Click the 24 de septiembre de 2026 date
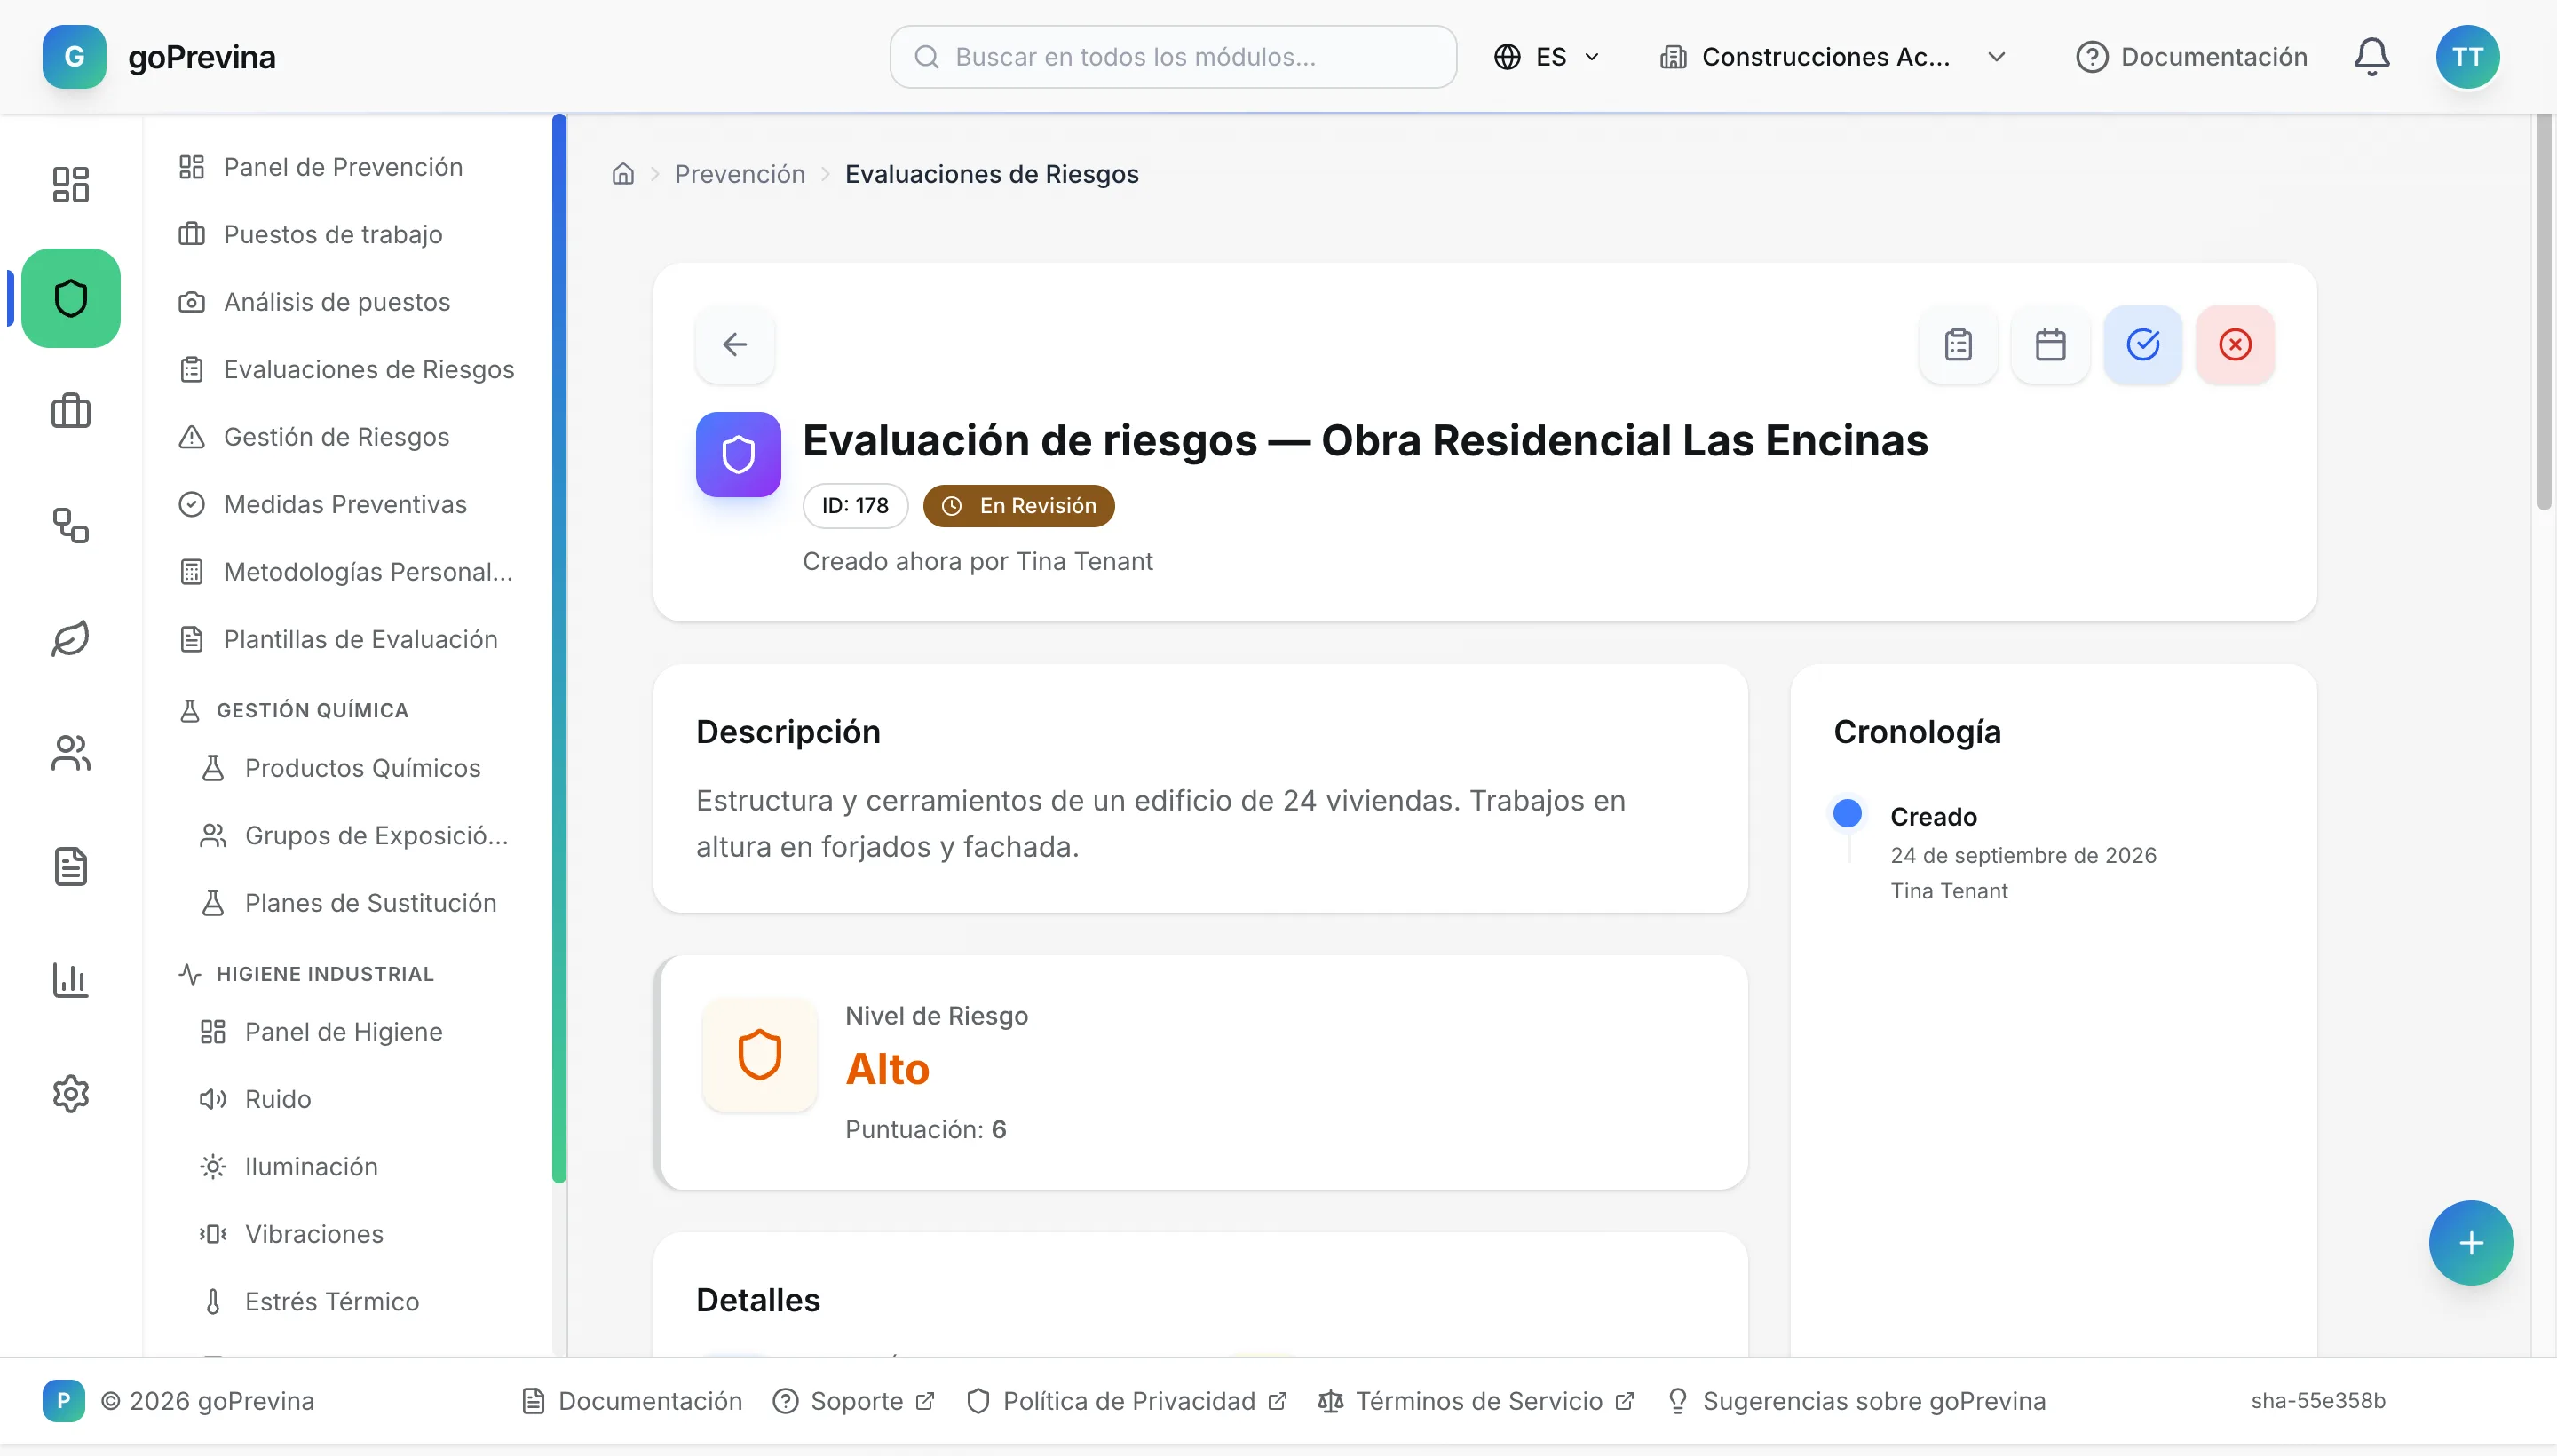This screenshot has width=2557, height=1456. coord(2023,855)
